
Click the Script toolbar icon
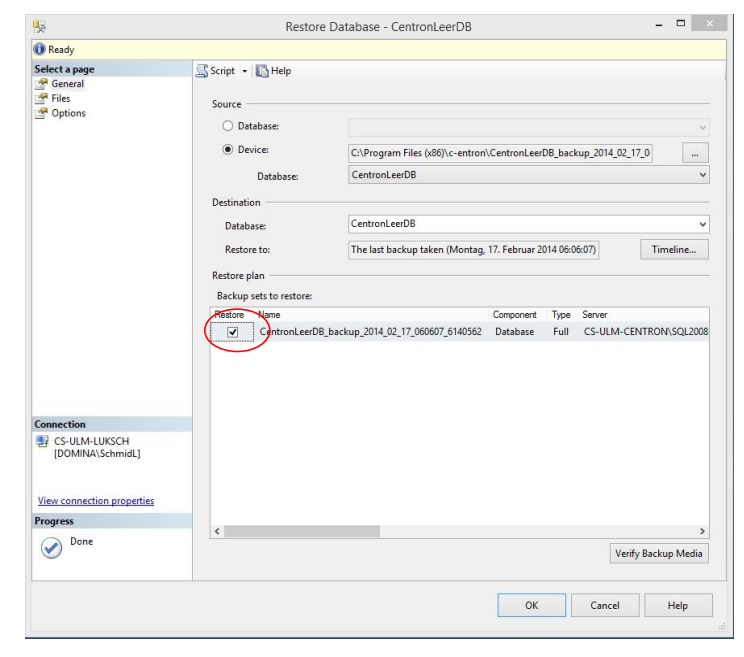[201, 71]
